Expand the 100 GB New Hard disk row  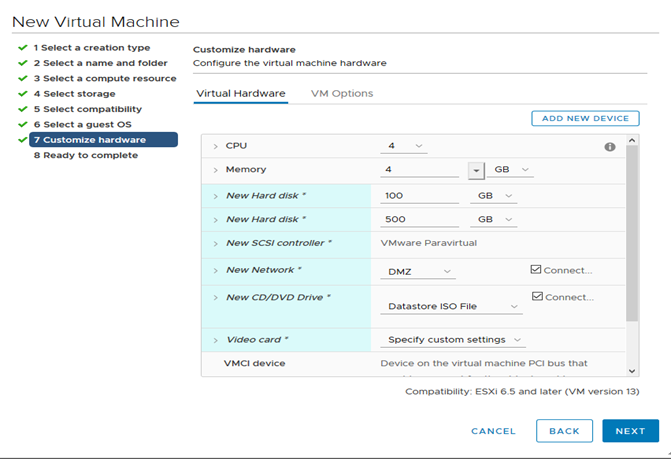pyautogui.click(x=215, y=196)
